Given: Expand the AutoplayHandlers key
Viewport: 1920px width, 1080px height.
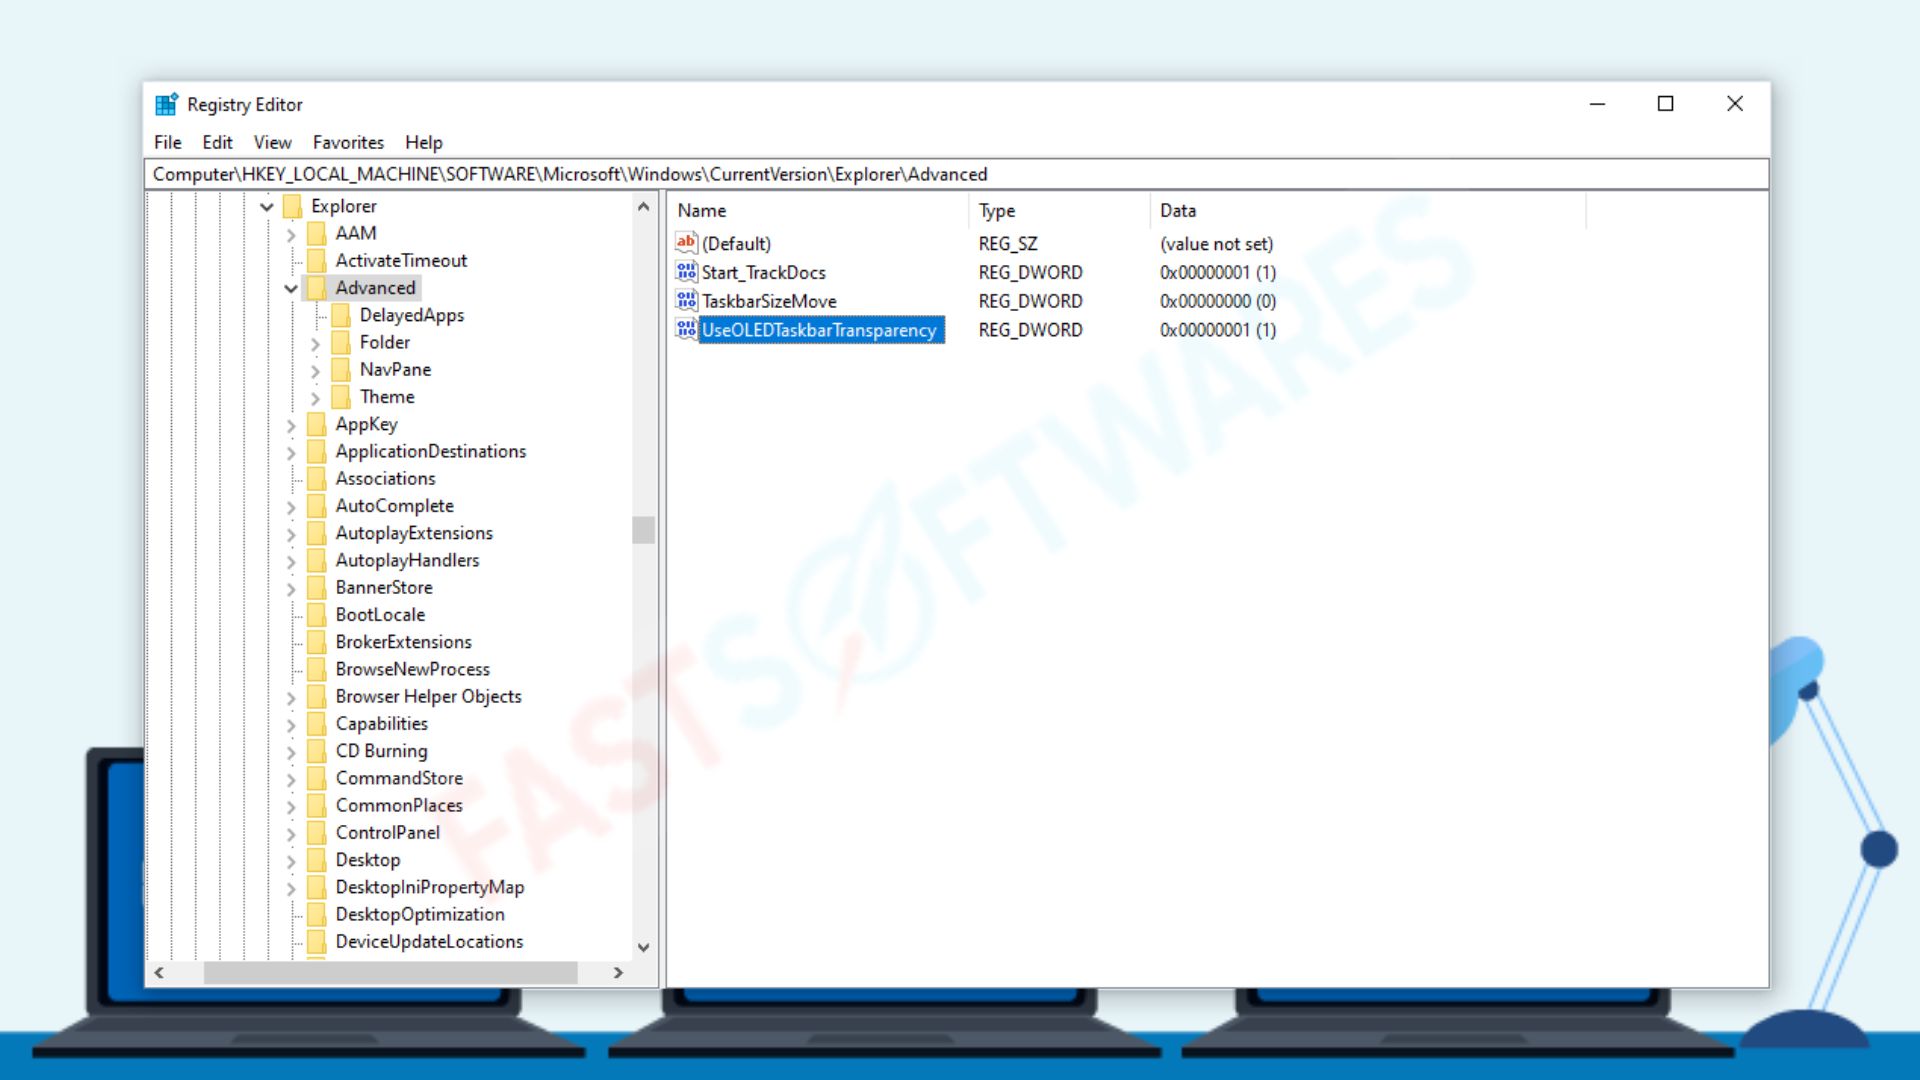Looking at the screenshot, I should (x=291, y=561).
